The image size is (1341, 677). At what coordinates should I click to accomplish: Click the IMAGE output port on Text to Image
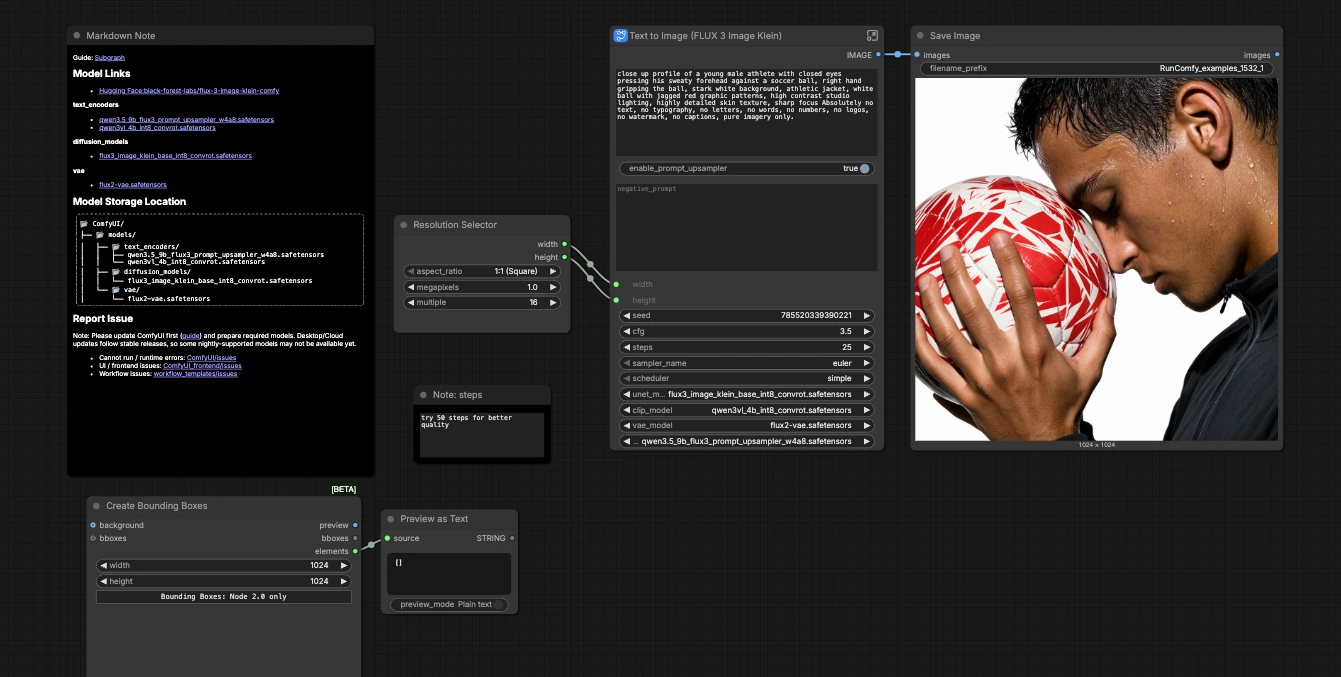(878, 55)
